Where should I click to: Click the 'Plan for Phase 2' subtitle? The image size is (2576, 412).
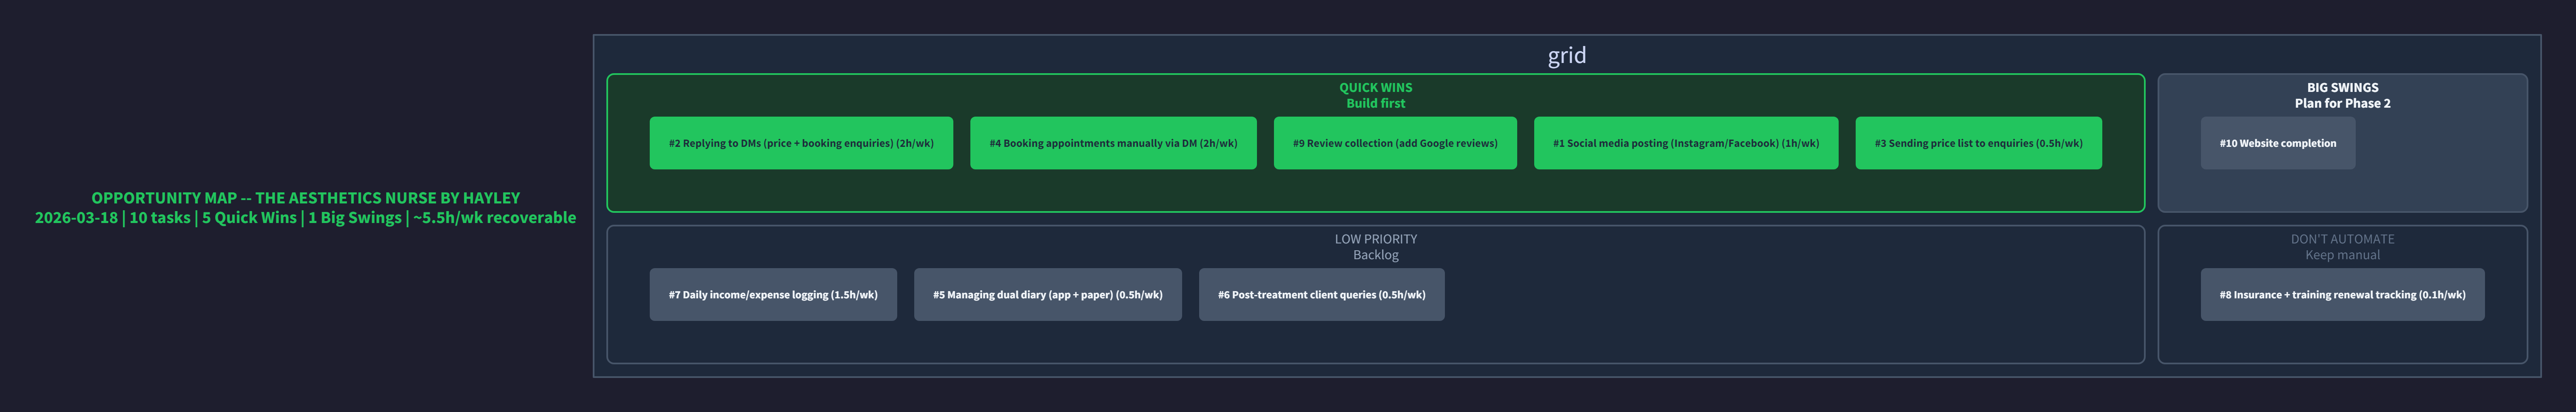click(x=2342, y=103)
